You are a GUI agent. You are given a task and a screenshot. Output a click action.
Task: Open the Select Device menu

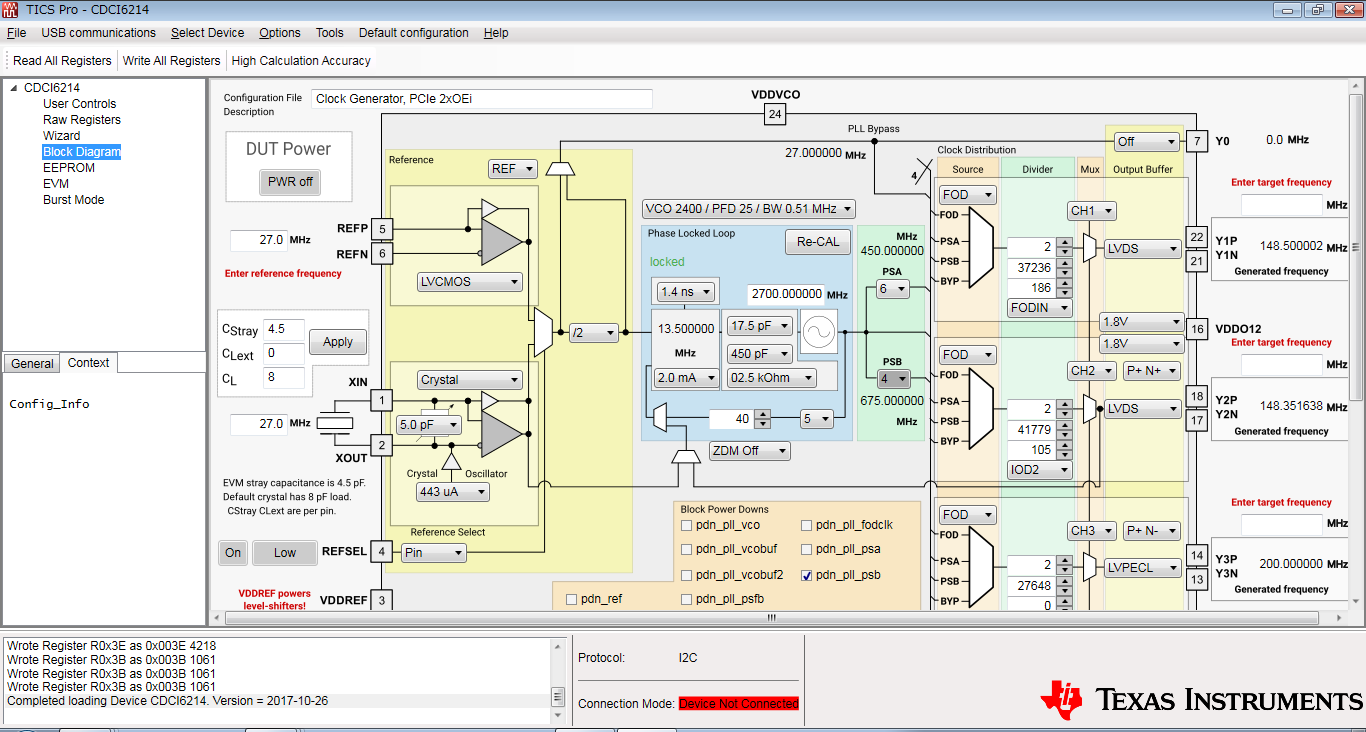[207, 33]
